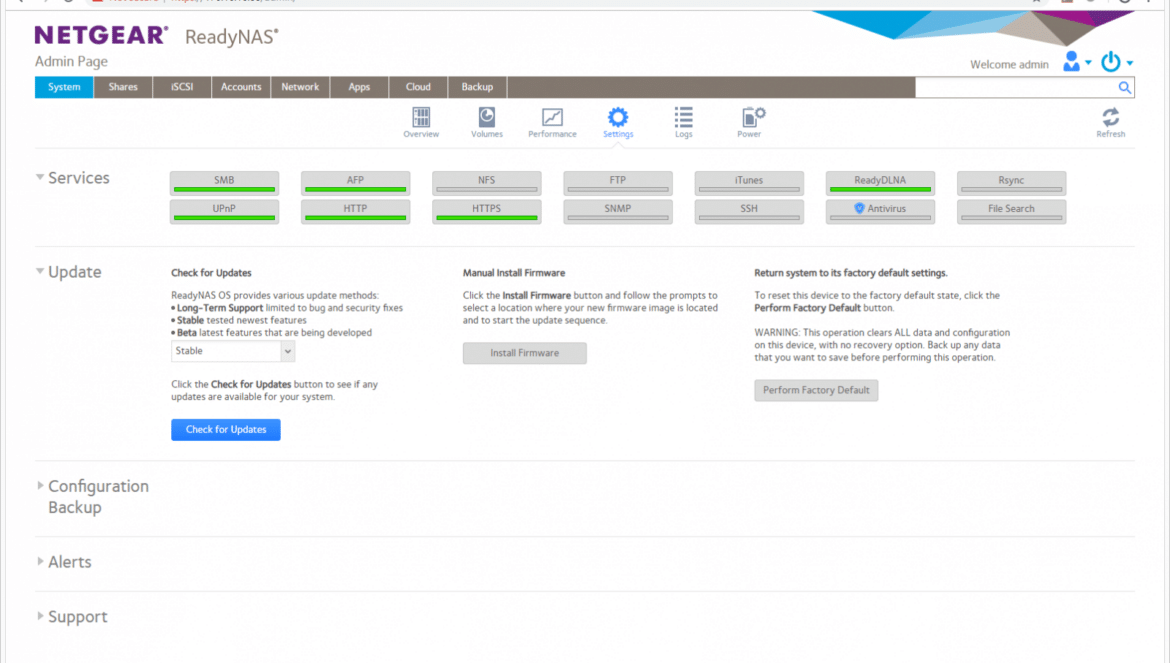Viewport: 1170px width, 663px height.
Task: Enable the NFS service
Action: click(487, 183)
